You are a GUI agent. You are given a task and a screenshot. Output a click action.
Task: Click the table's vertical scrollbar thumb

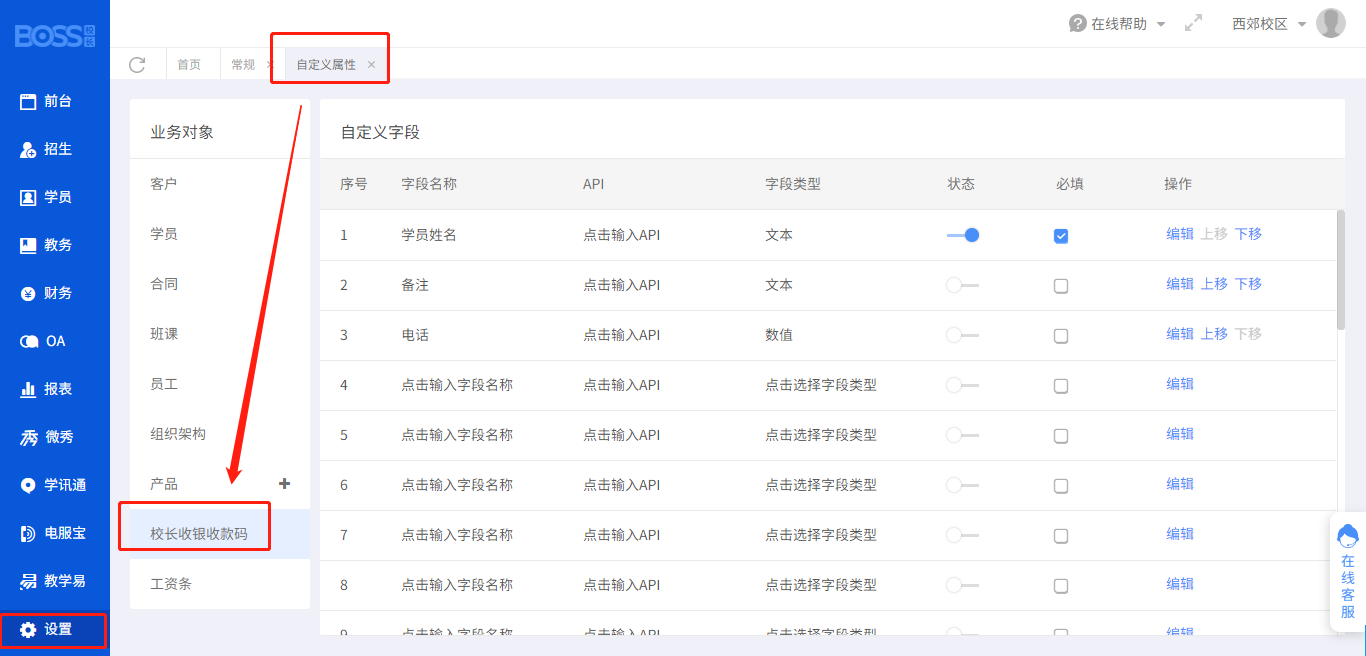click(x=1341, y=269)
